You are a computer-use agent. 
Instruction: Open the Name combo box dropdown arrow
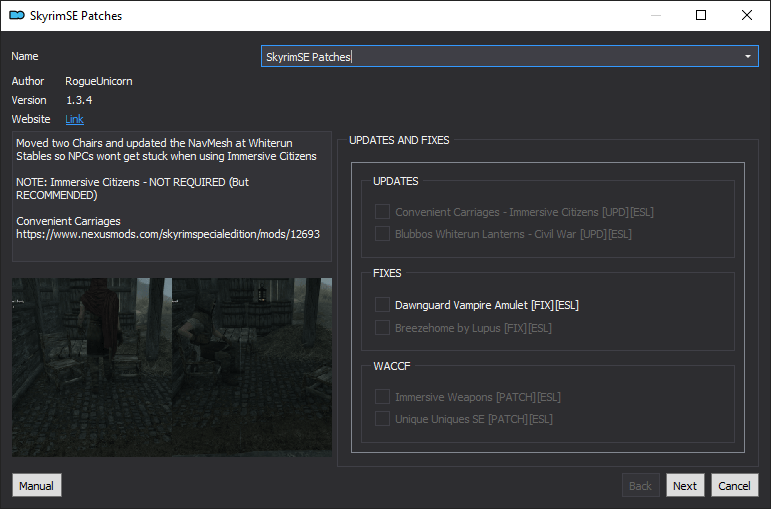pyautogui.click(x=747, y=57)
